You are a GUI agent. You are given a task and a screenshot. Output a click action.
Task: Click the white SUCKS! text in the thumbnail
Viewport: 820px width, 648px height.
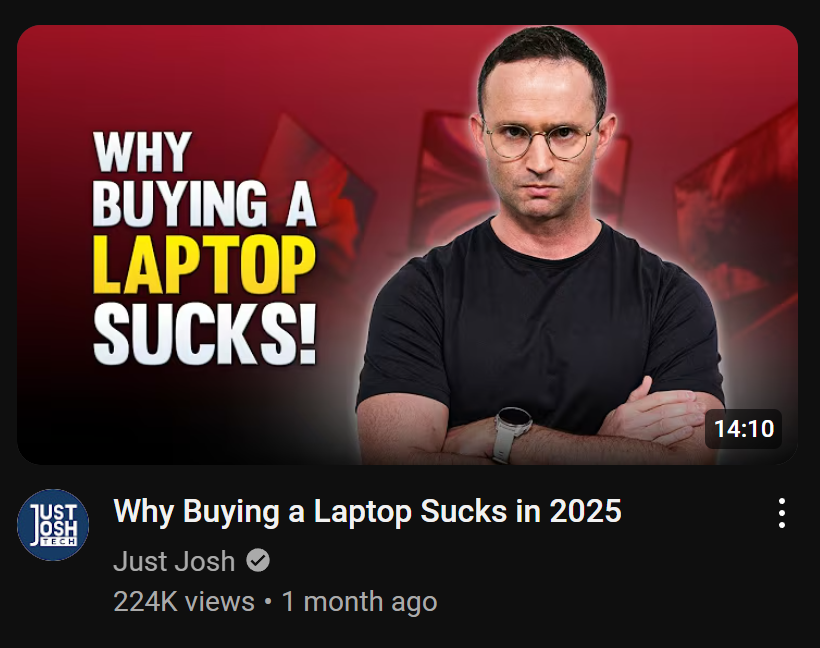pos(204,333)
